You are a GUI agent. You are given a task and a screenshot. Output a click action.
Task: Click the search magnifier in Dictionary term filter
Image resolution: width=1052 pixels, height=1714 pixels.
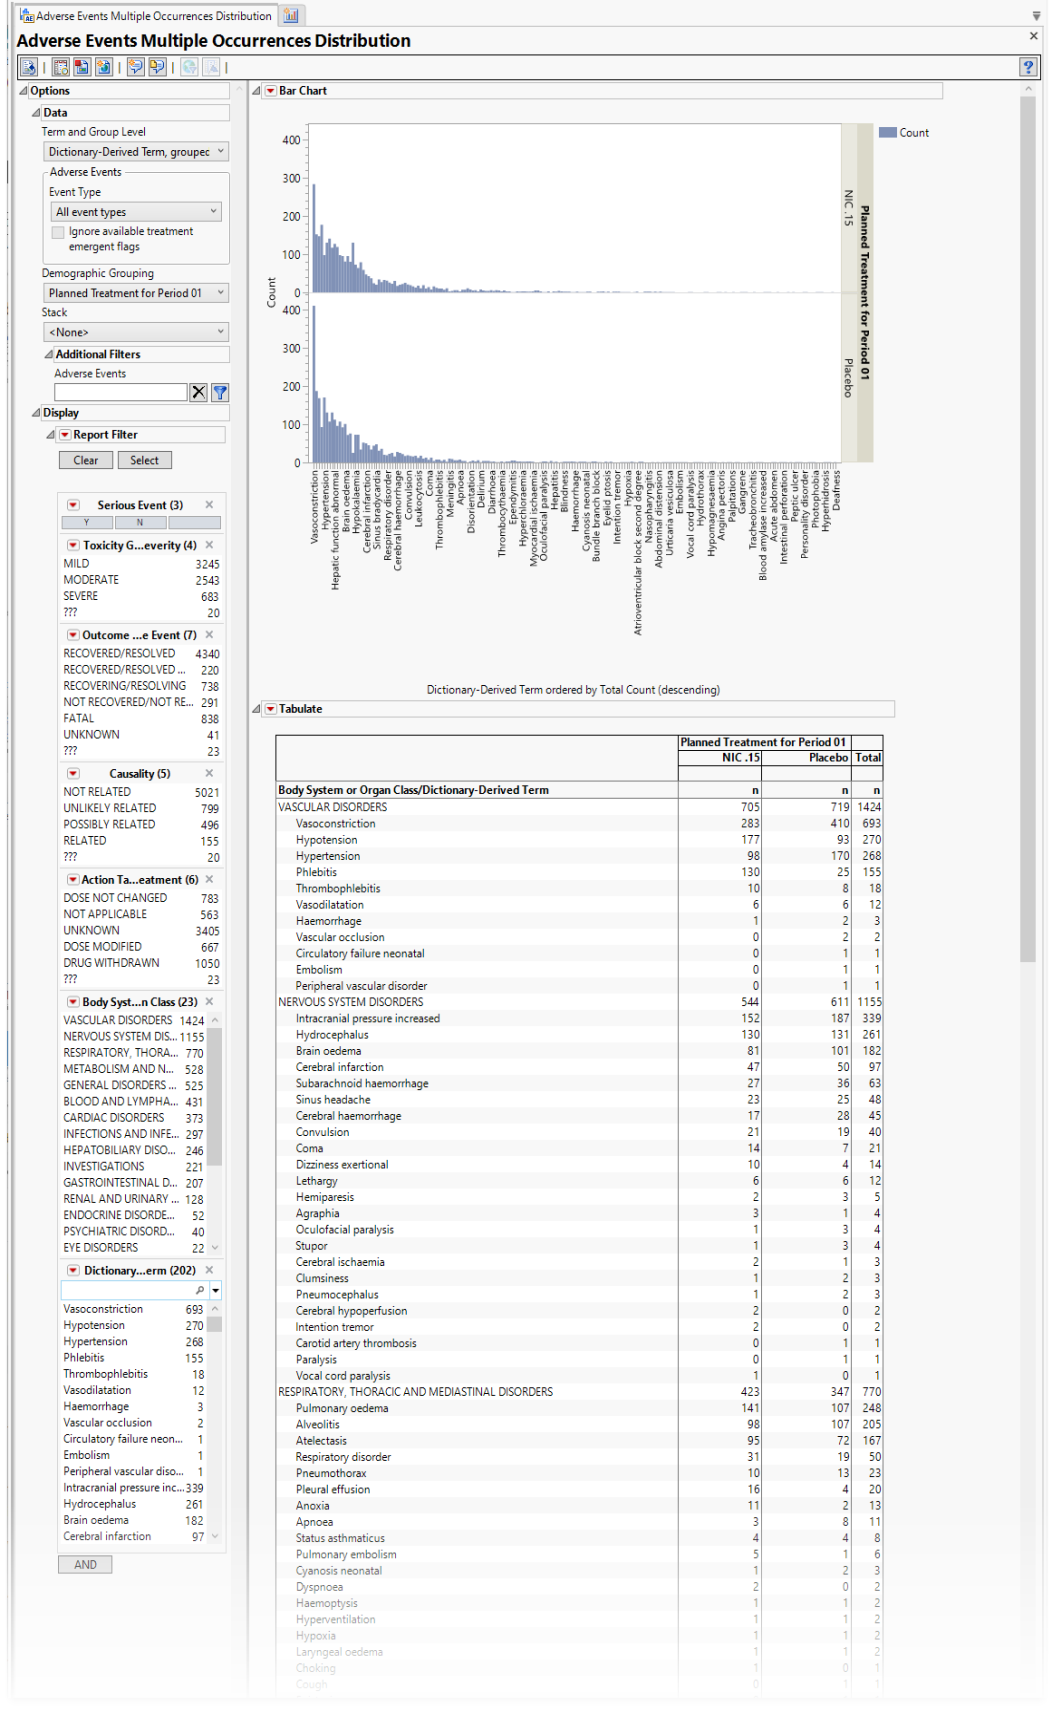200,1291
